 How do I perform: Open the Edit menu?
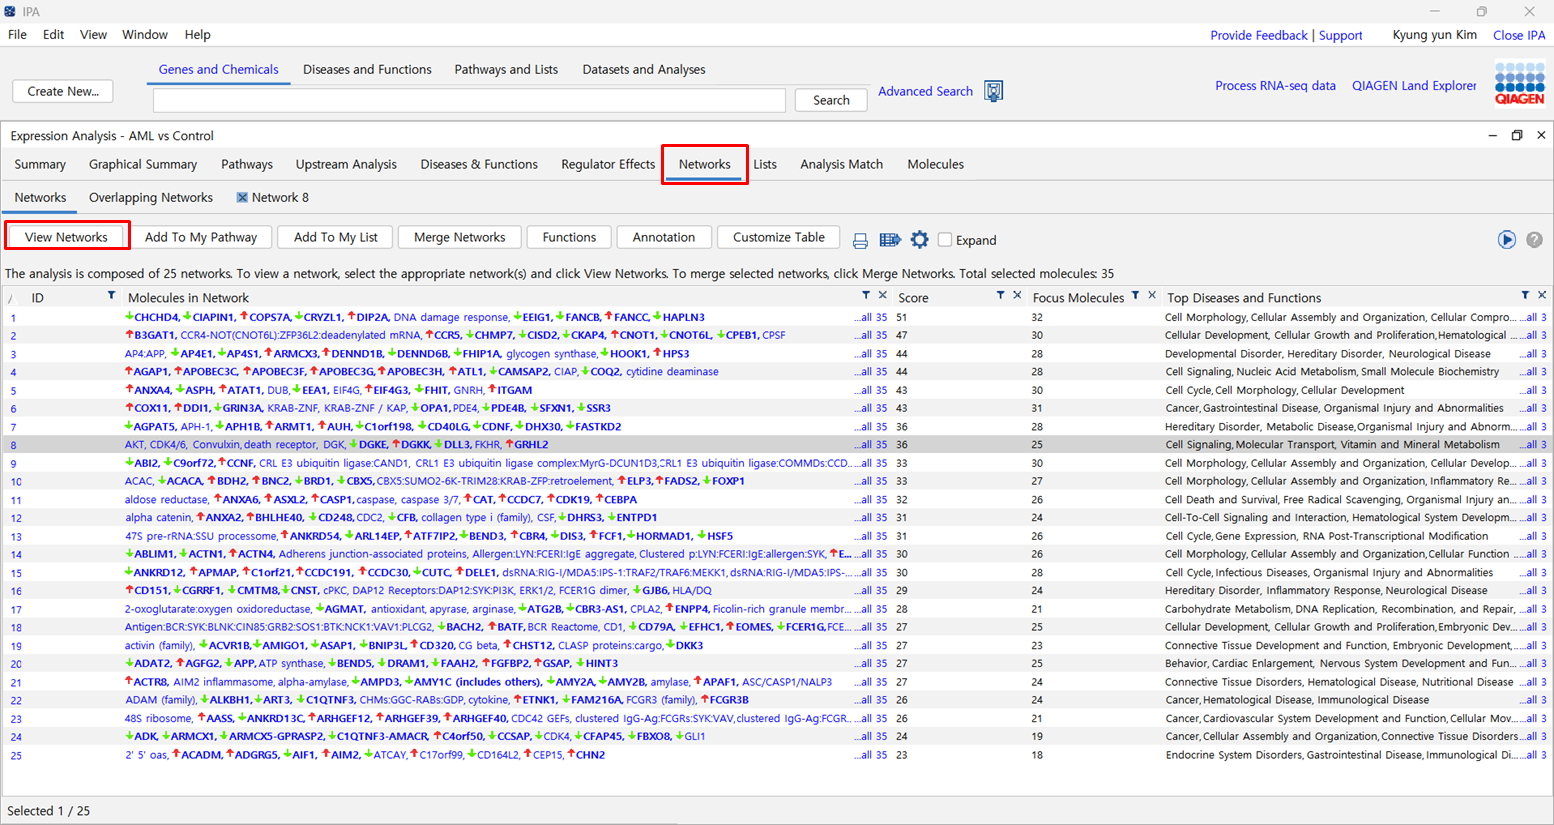[x=53, y=34]
